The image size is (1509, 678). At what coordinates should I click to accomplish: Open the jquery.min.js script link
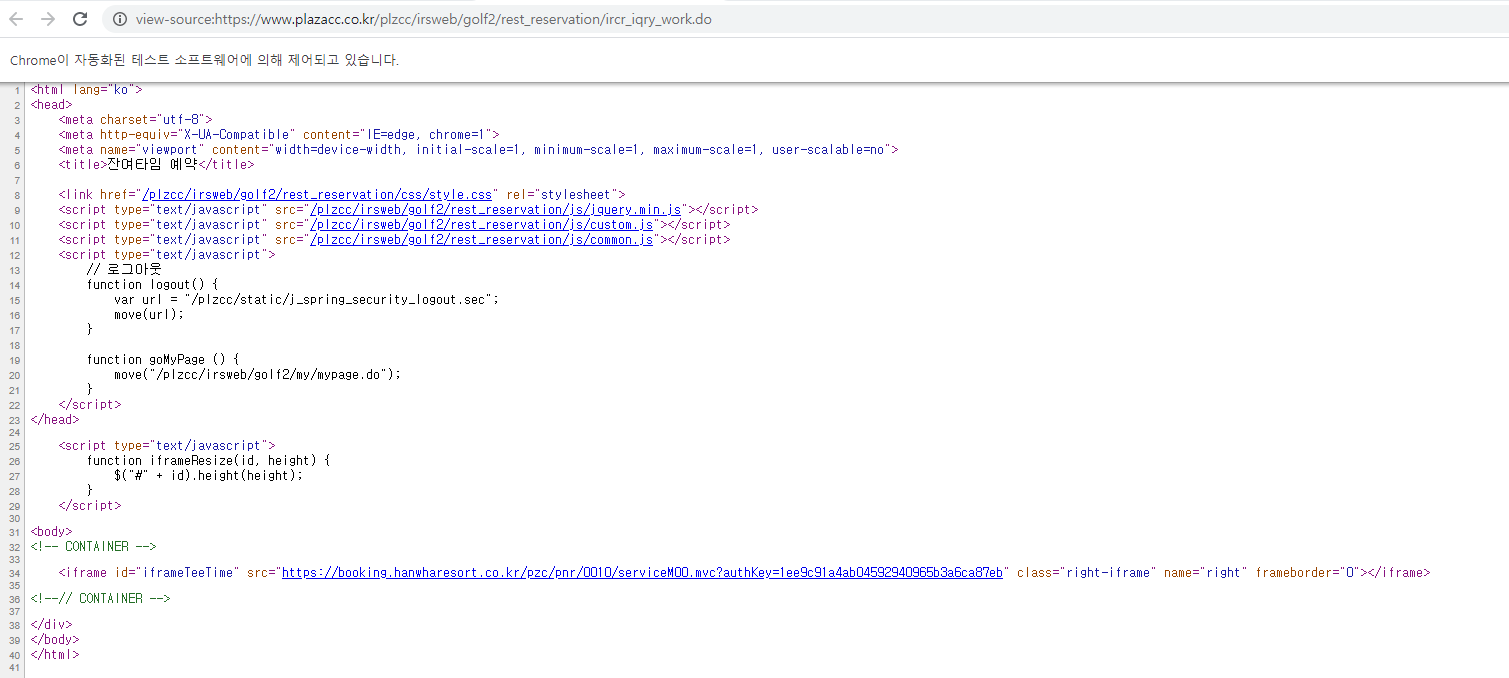pyautogui.click(x=496, y=210)
